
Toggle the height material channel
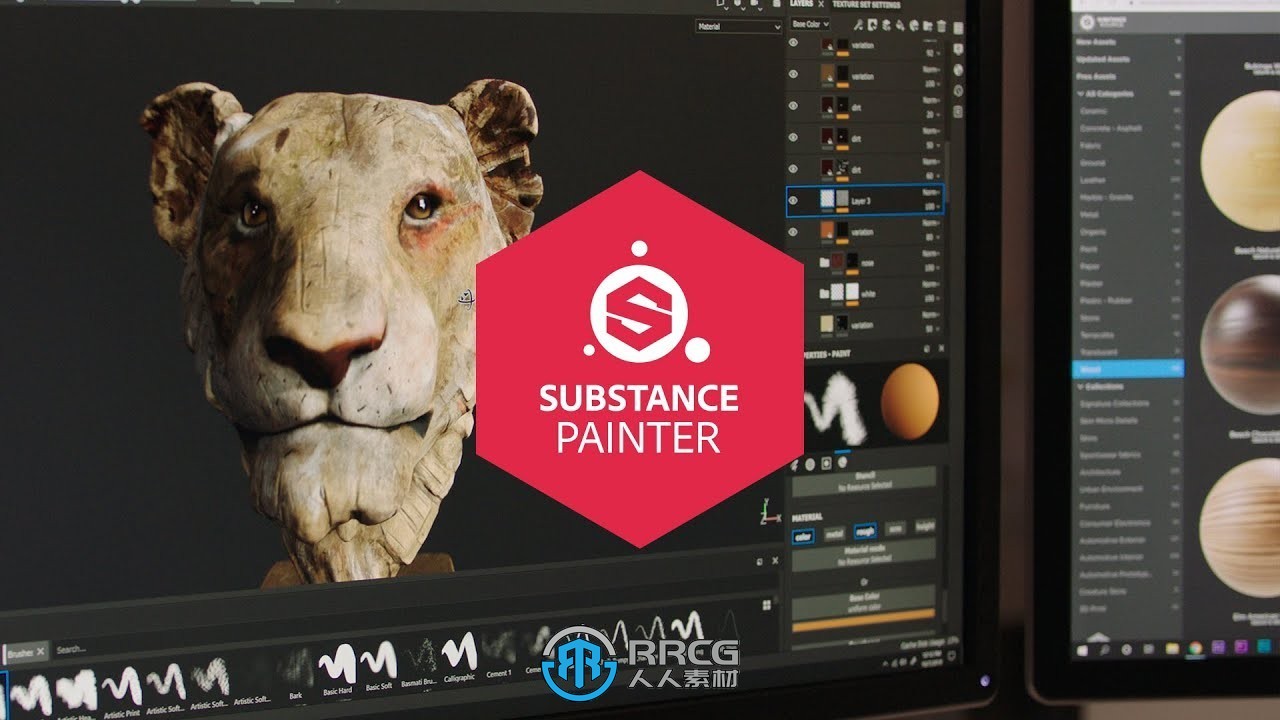(x=925, y=527)
